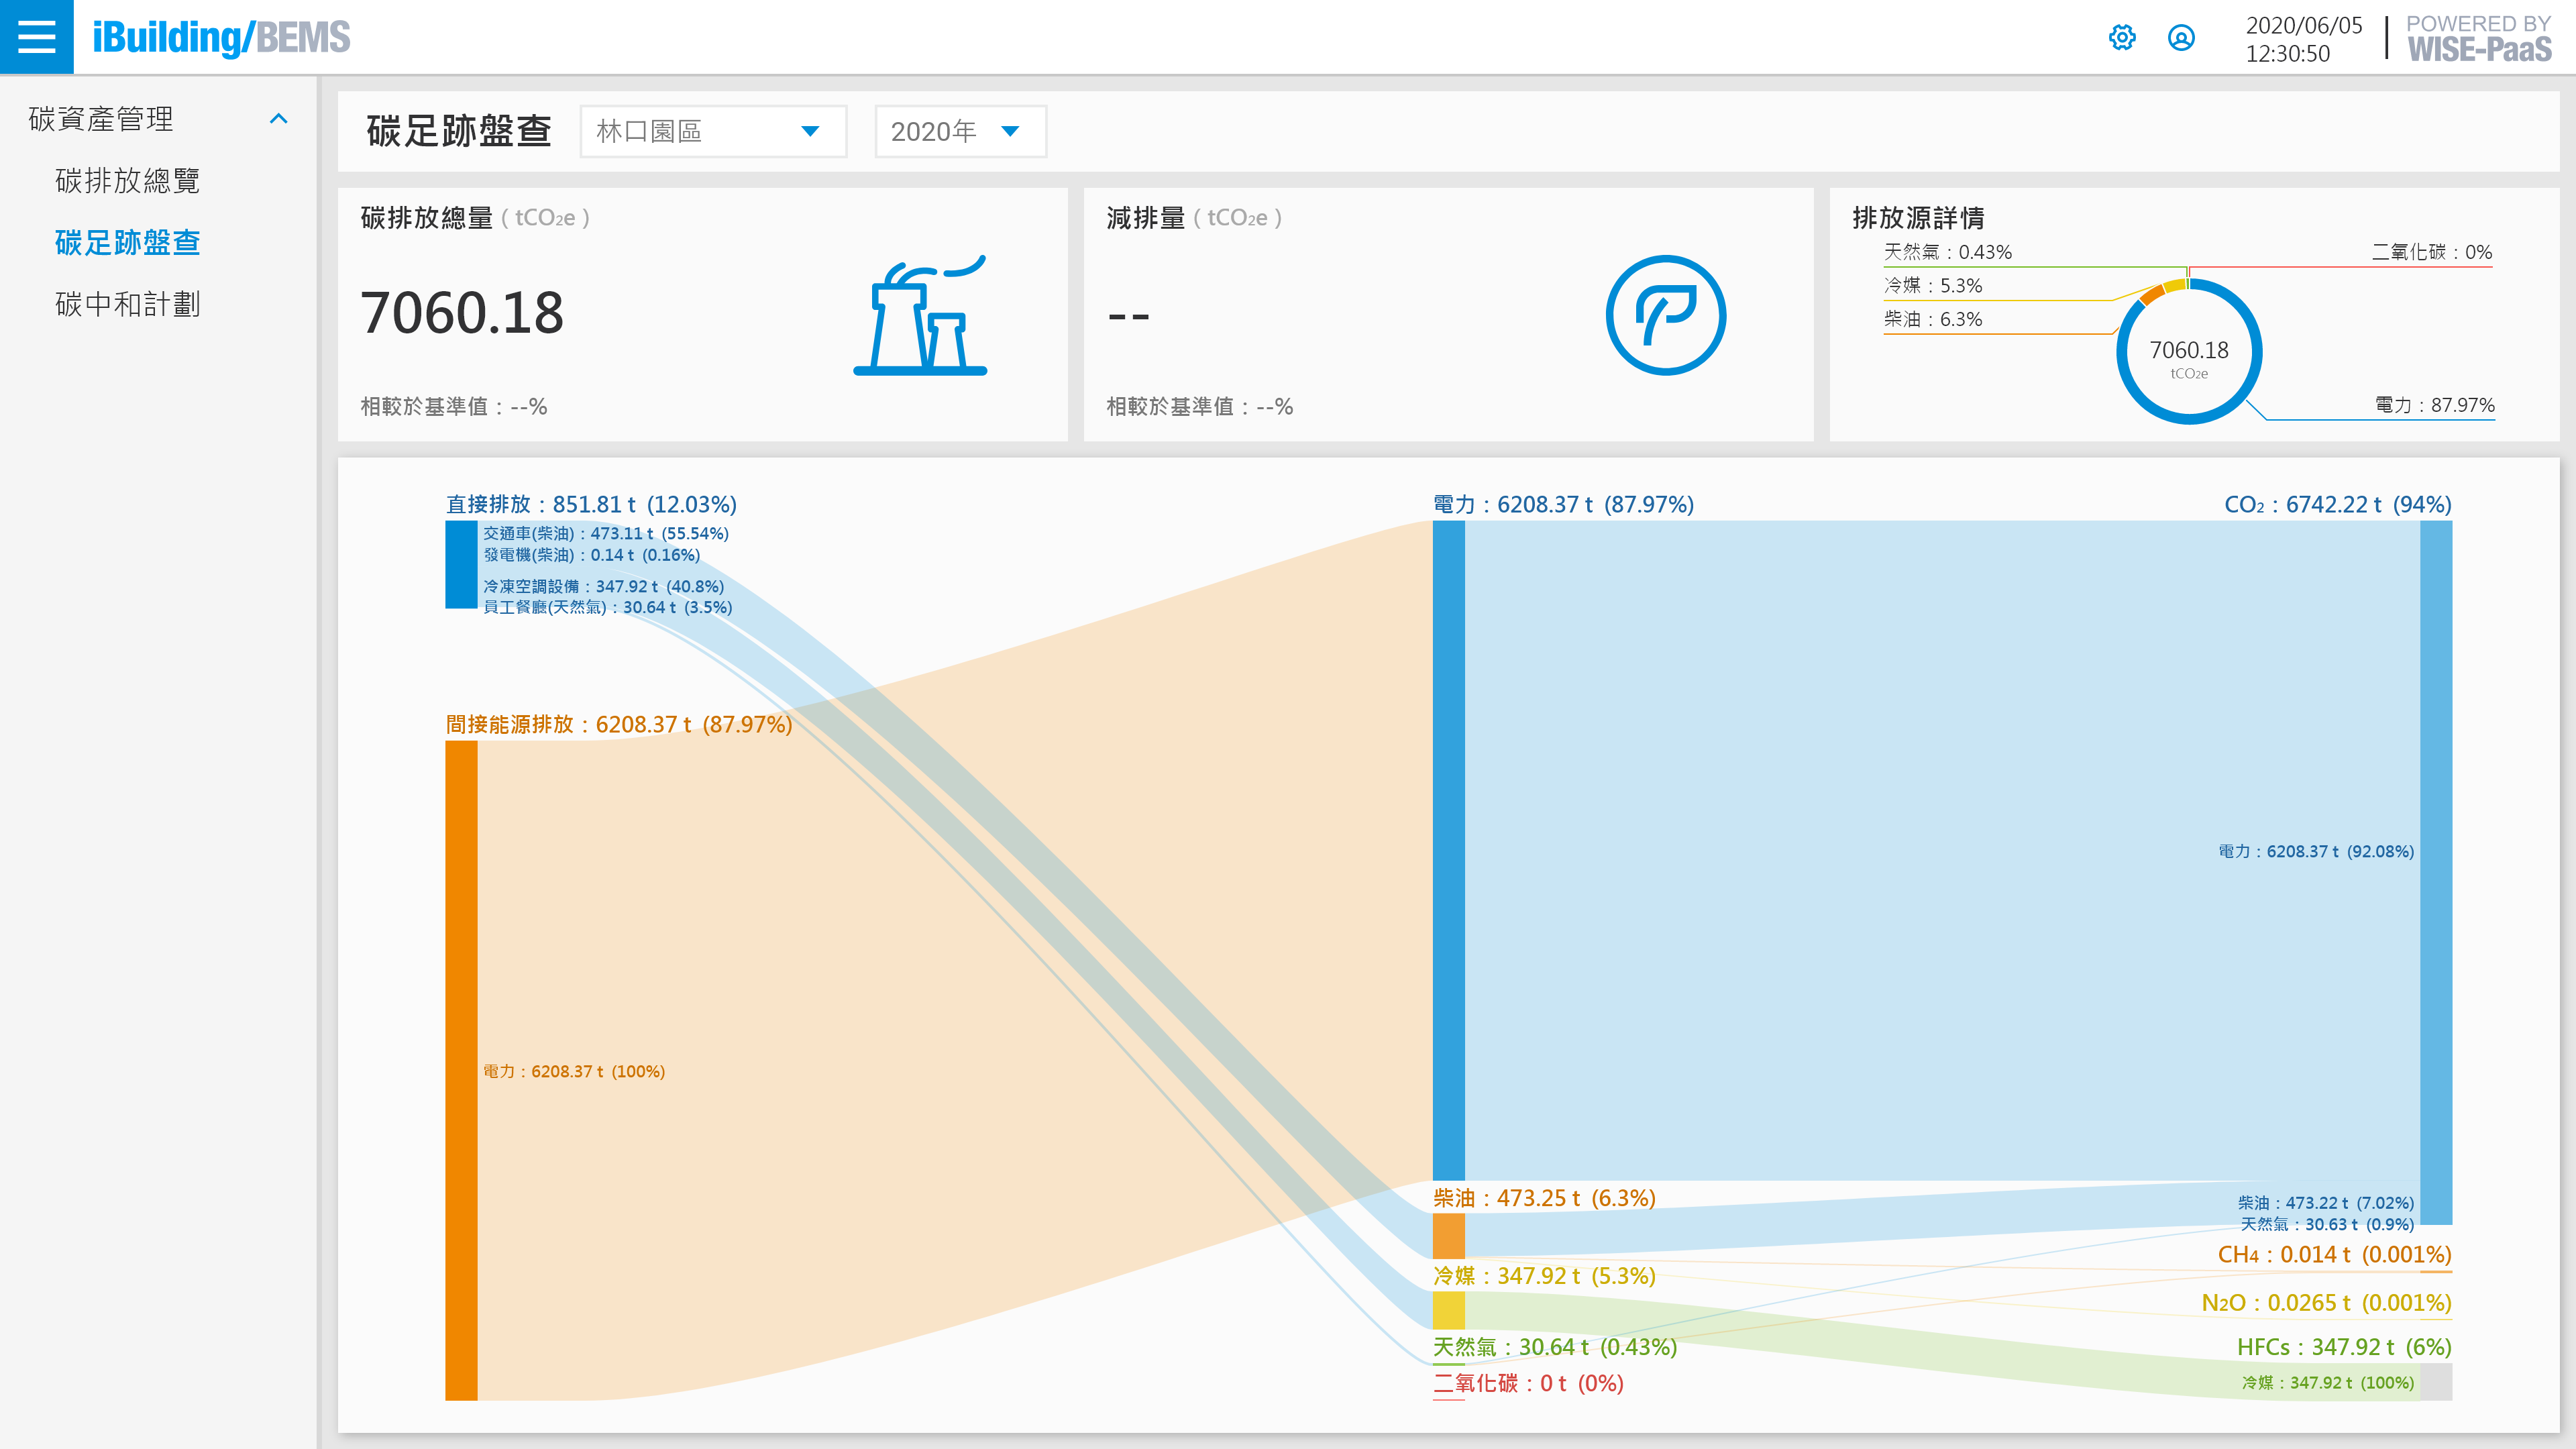Click the blue 直接排放 Sankey bar

point(461,564)
